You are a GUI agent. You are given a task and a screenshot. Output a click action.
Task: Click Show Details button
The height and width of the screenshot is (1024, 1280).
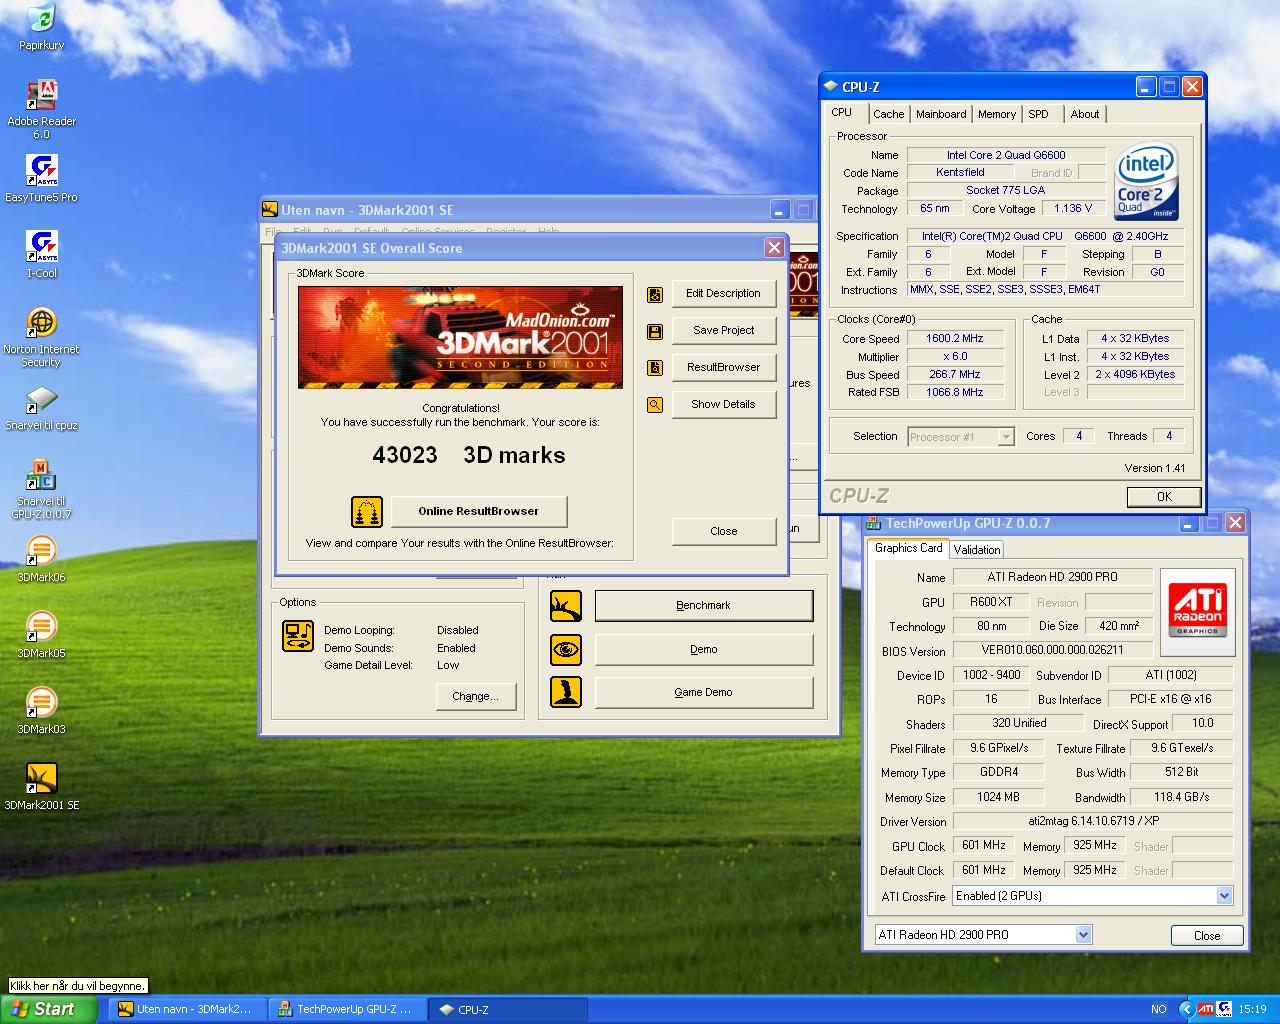click(x=724, y=405)
